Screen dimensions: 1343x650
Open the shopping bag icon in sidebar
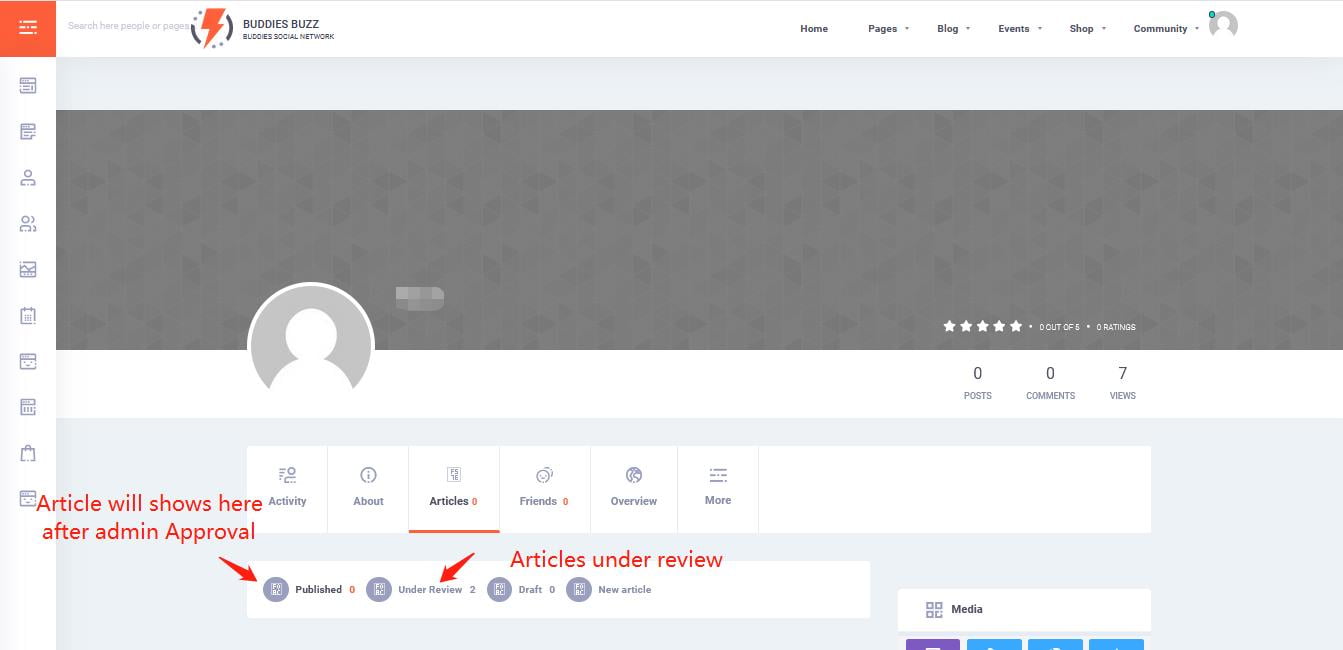click(28, 453)
